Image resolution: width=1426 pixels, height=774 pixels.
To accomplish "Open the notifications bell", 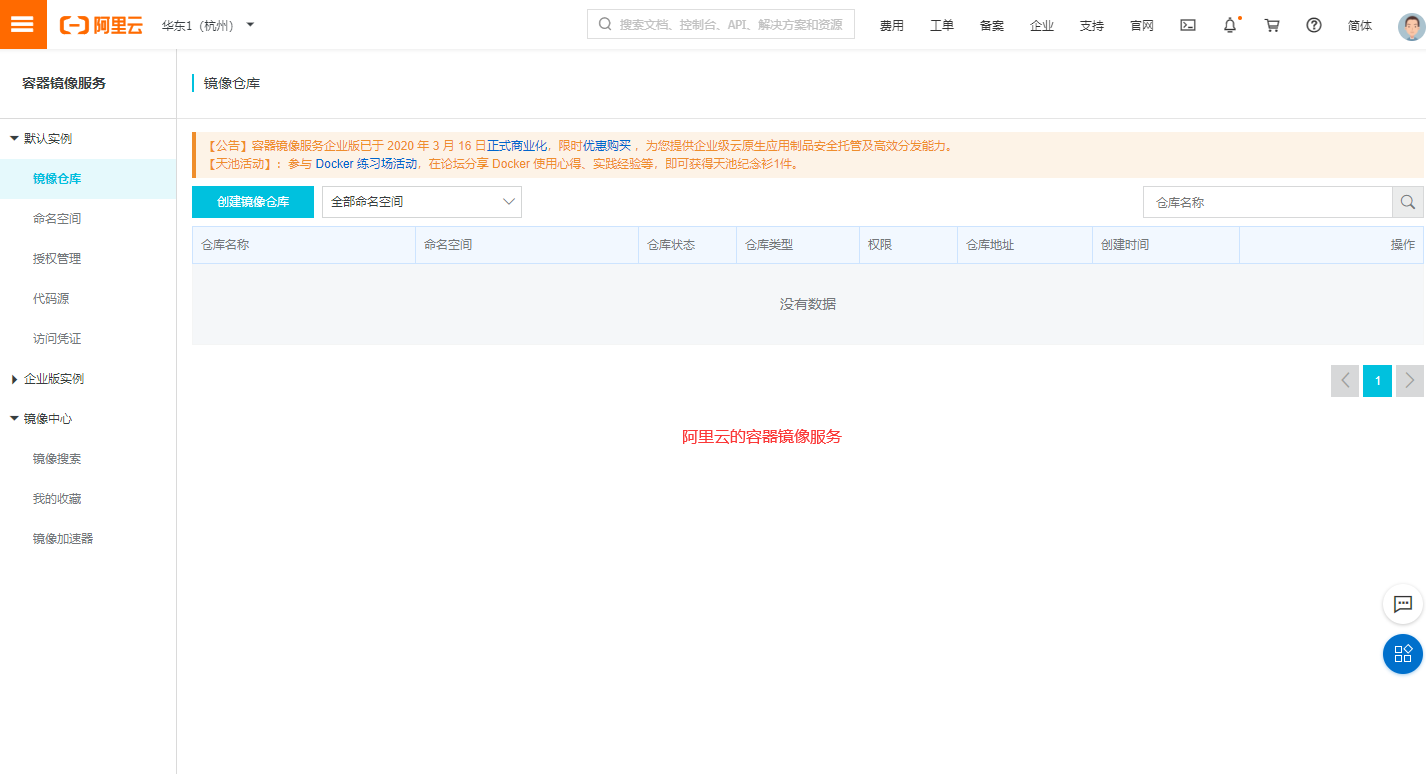I will (1230, 25).
